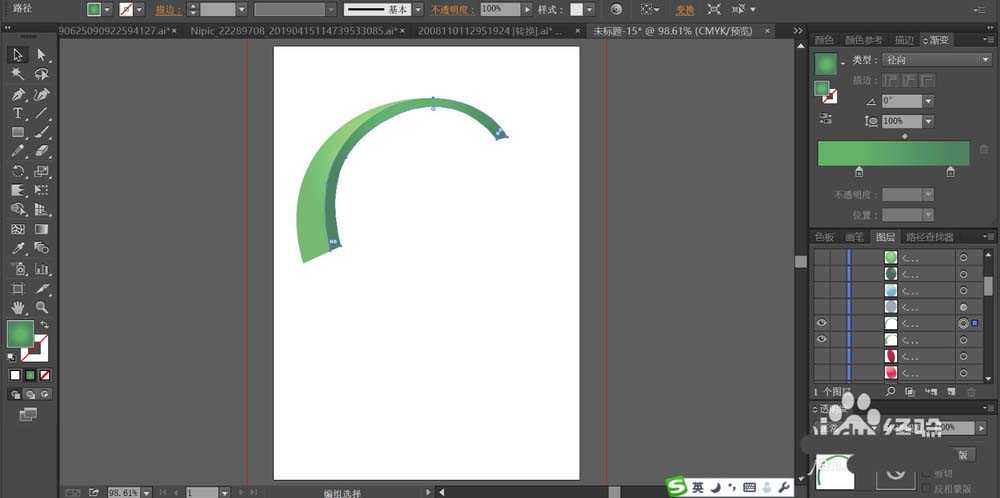Toggle visibility of the first unhidden layer row
The height and width of the screenshot is (498, 1000).
822,324
